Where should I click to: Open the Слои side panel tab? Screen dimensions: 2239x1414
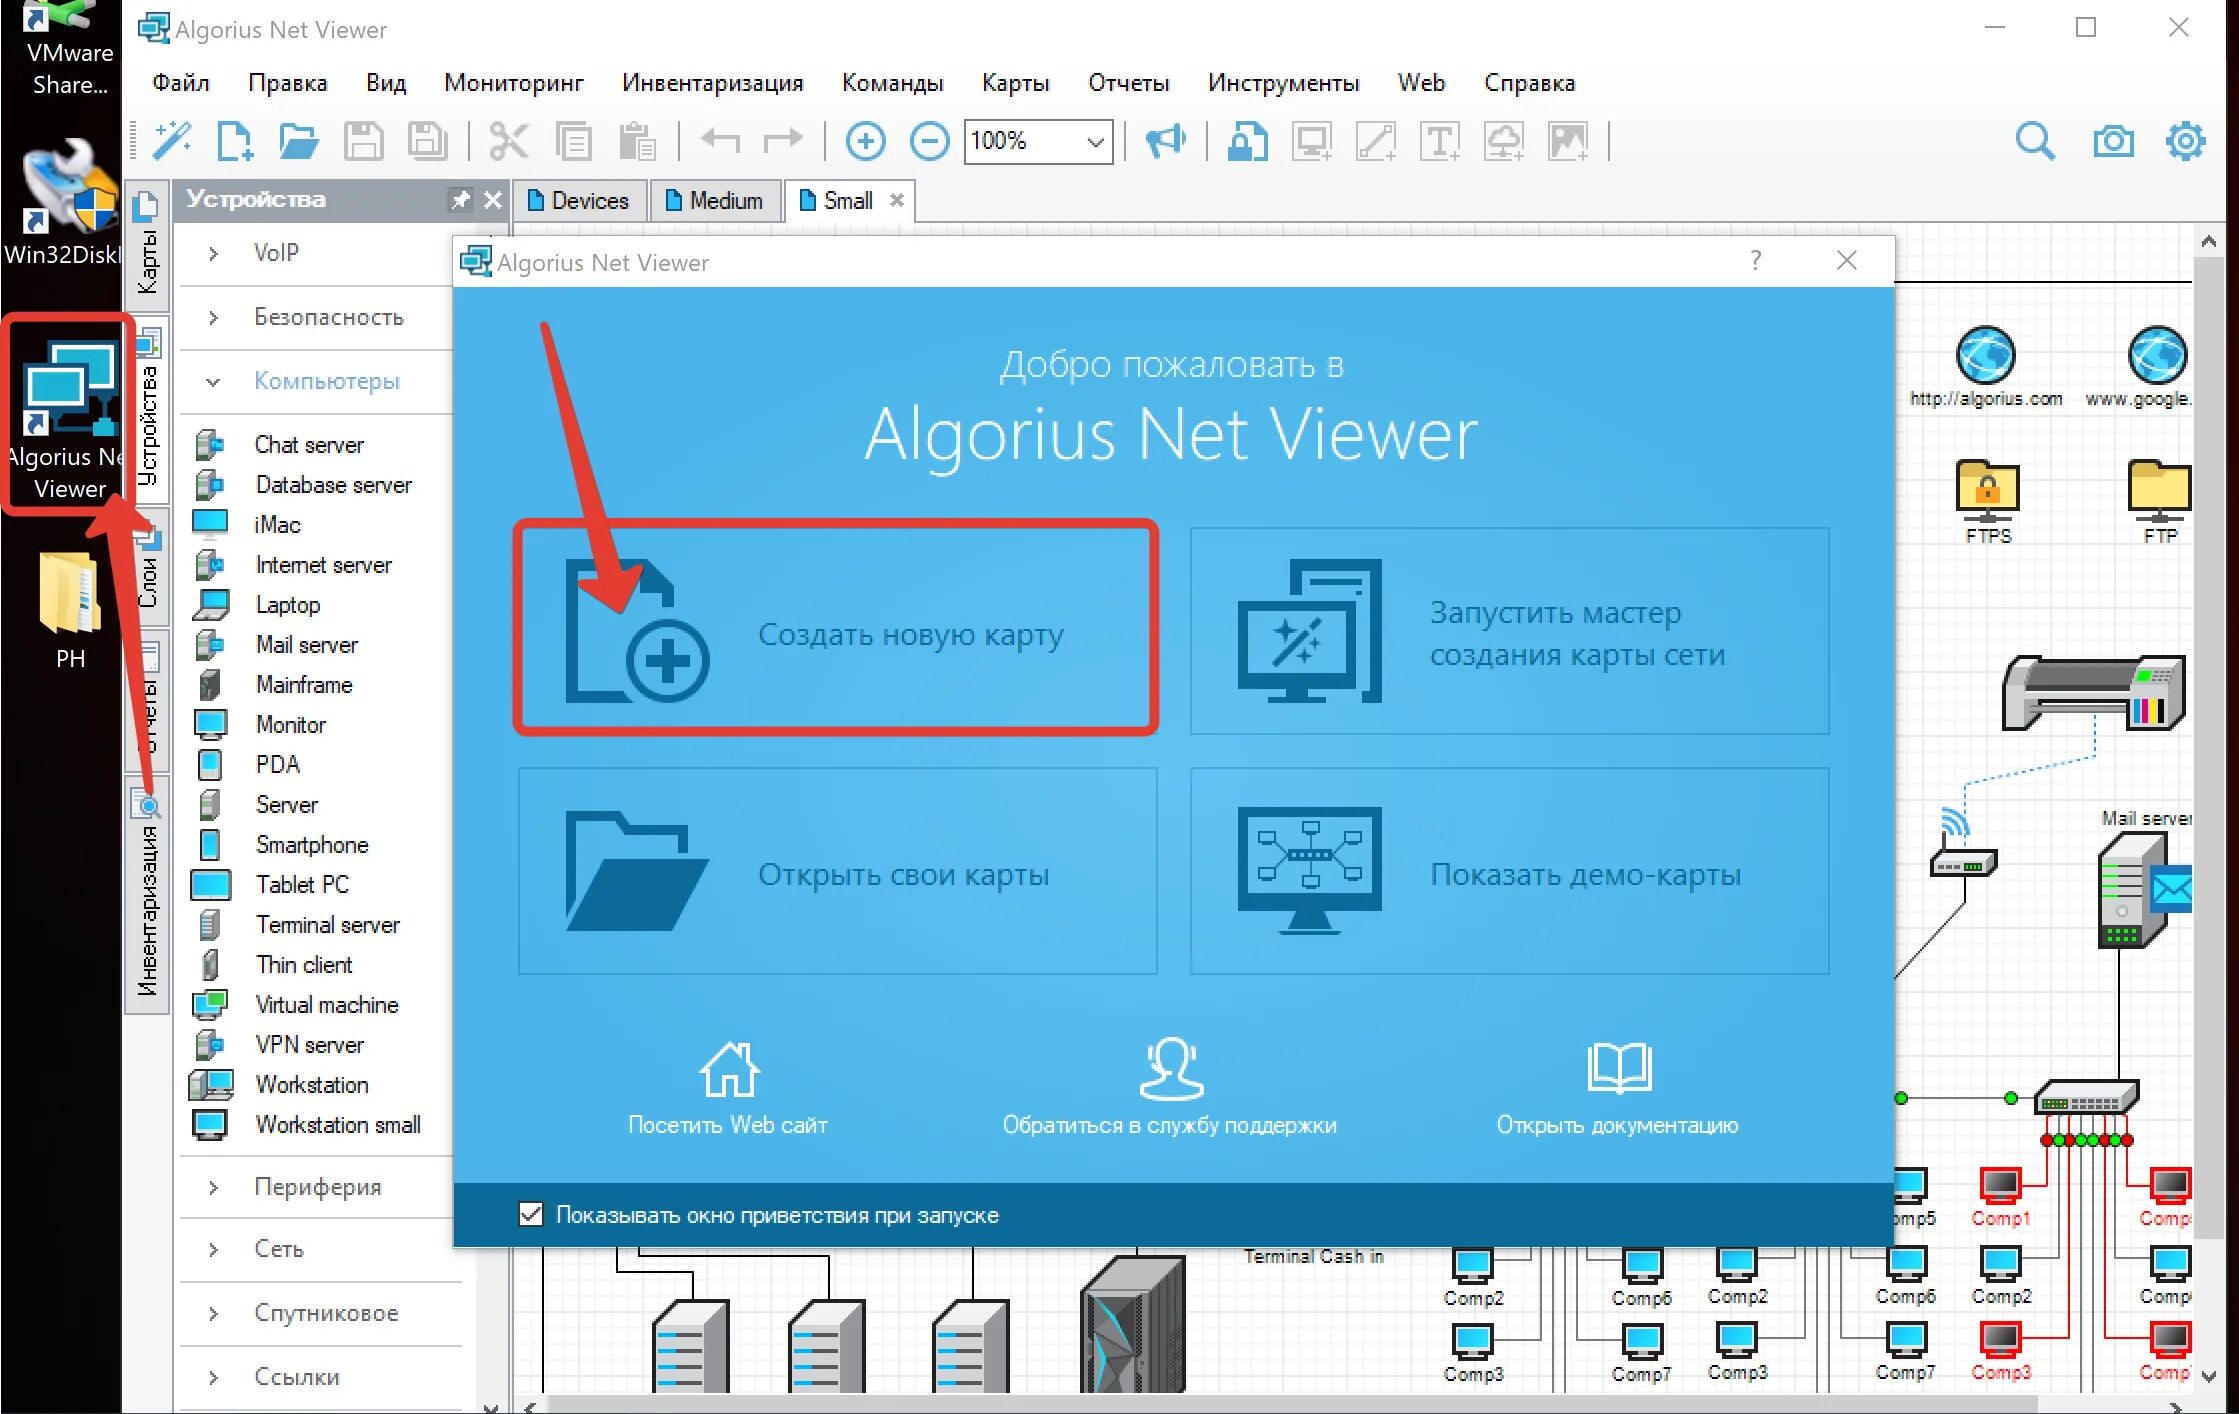(146, 565)
